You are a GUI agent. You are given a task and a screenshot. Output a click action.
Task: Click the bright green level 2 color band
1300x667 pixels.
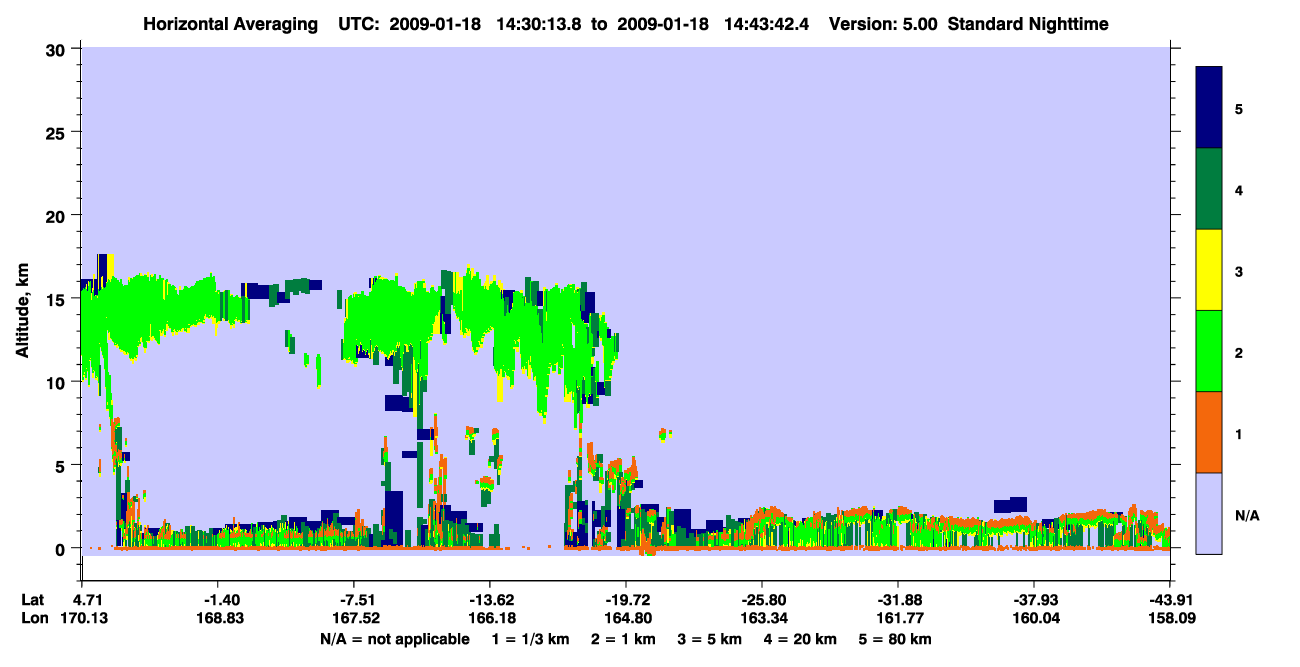click(1209, 351)
